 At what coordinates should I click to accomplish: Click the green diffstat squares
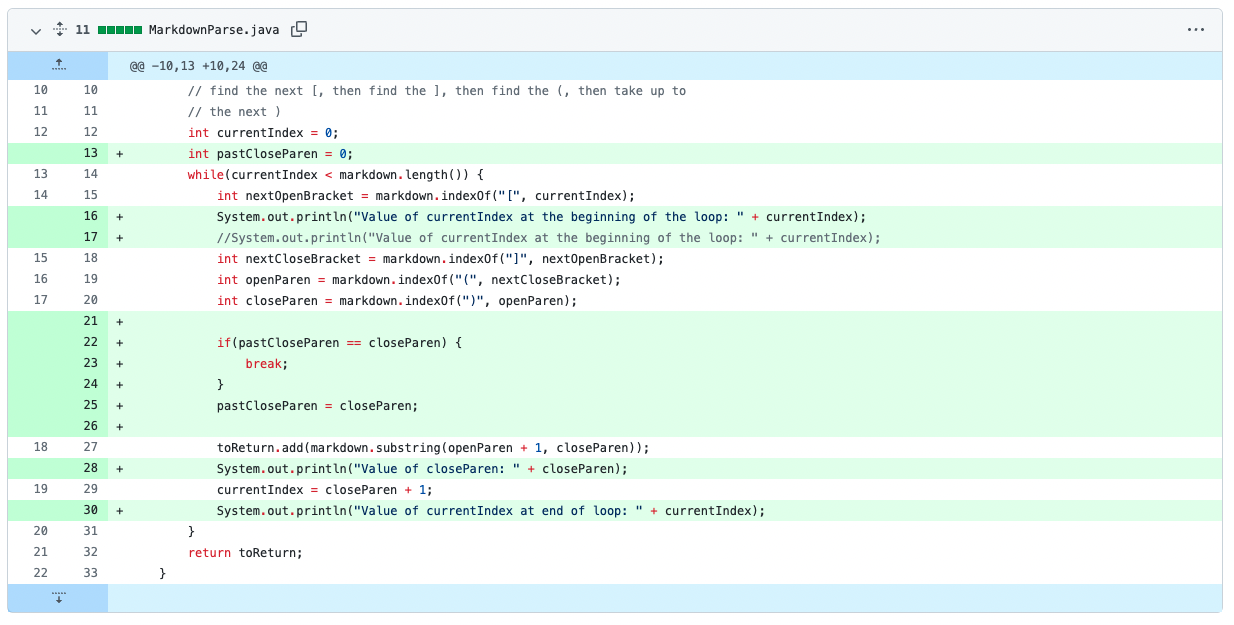(119, 30)
